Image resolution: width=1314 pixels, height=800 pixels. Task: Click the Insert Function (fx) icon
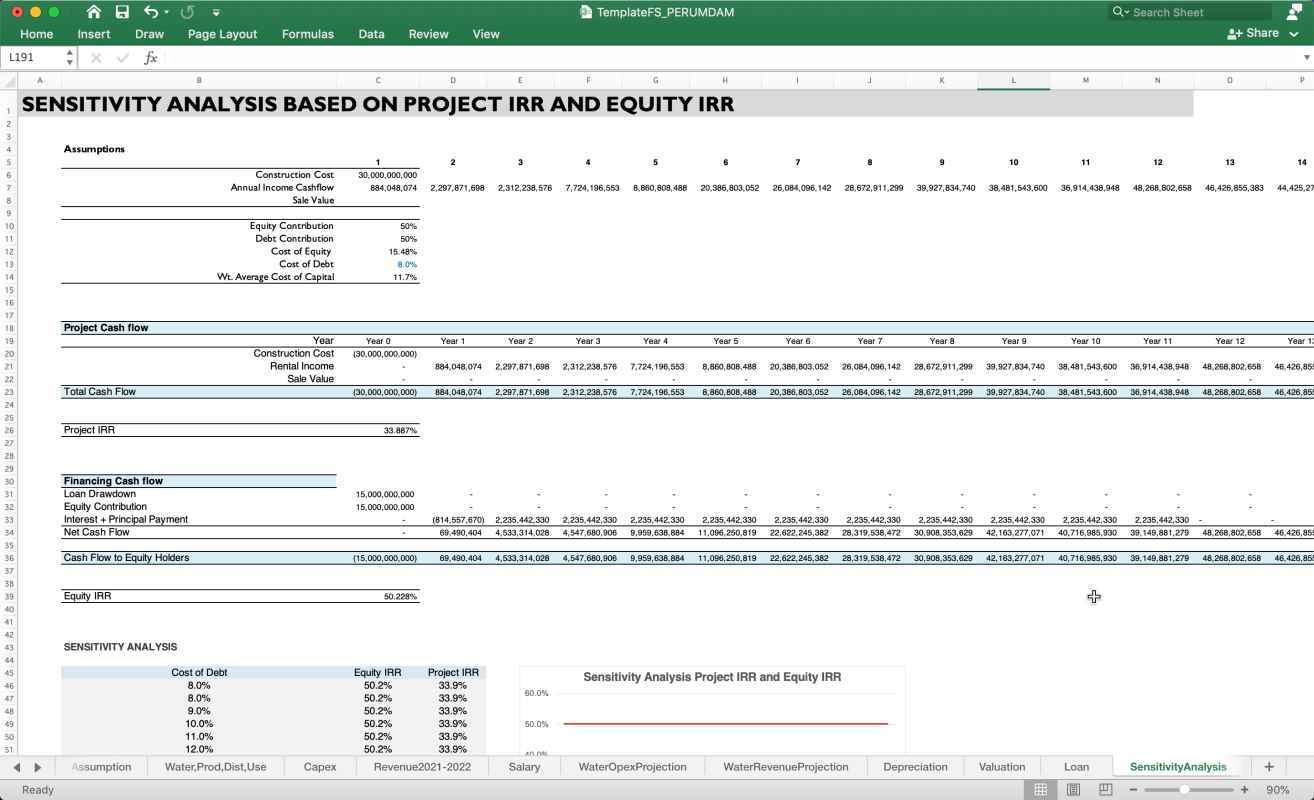tap(151, 57)
